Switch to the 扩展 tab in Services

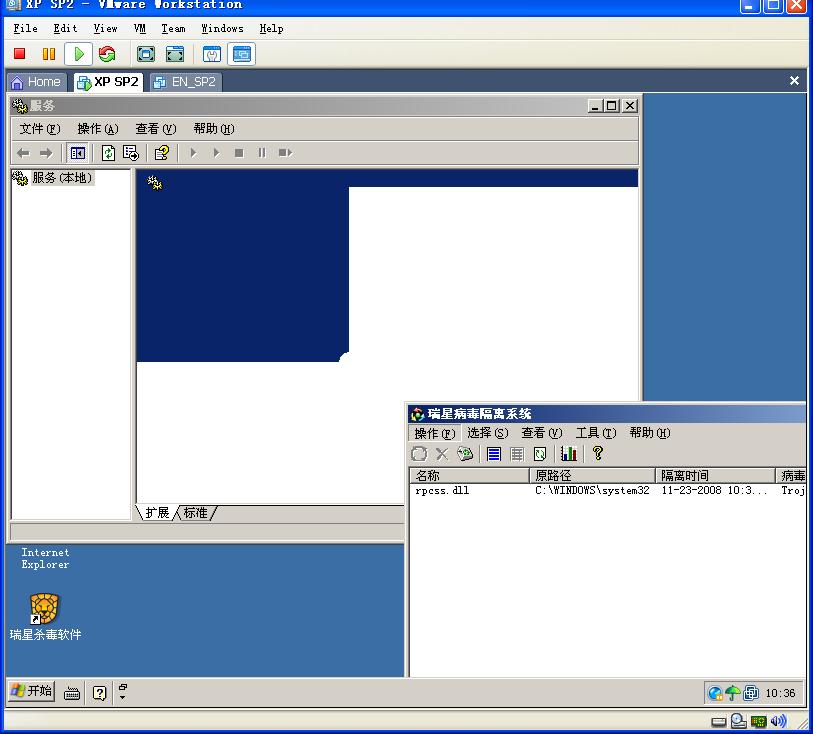pos(157,513)
